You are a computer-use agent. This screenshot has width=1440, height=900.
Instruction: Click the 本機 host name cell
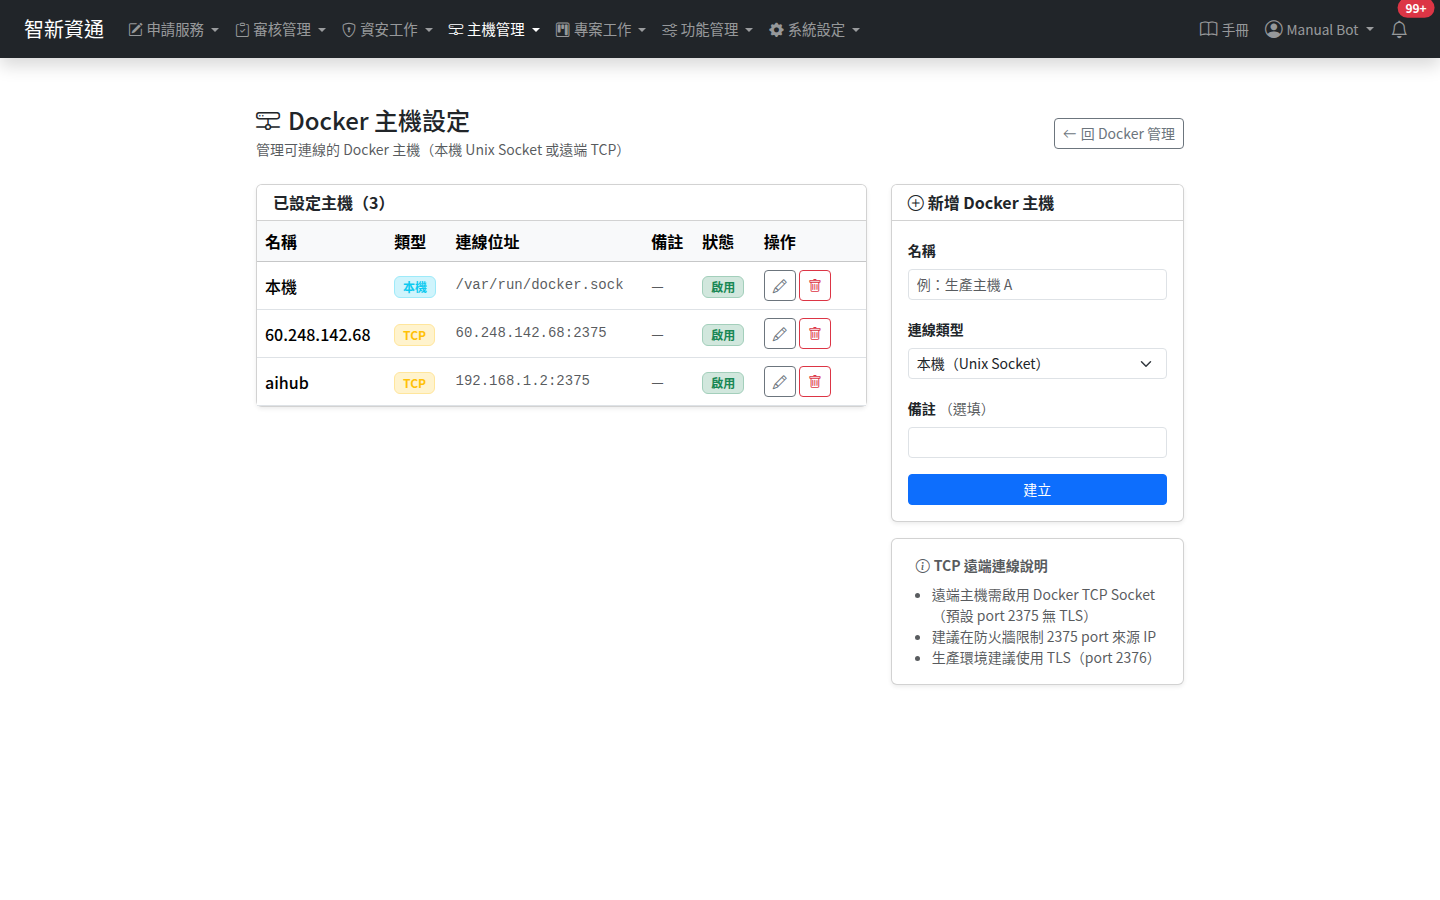click(281, 287)
